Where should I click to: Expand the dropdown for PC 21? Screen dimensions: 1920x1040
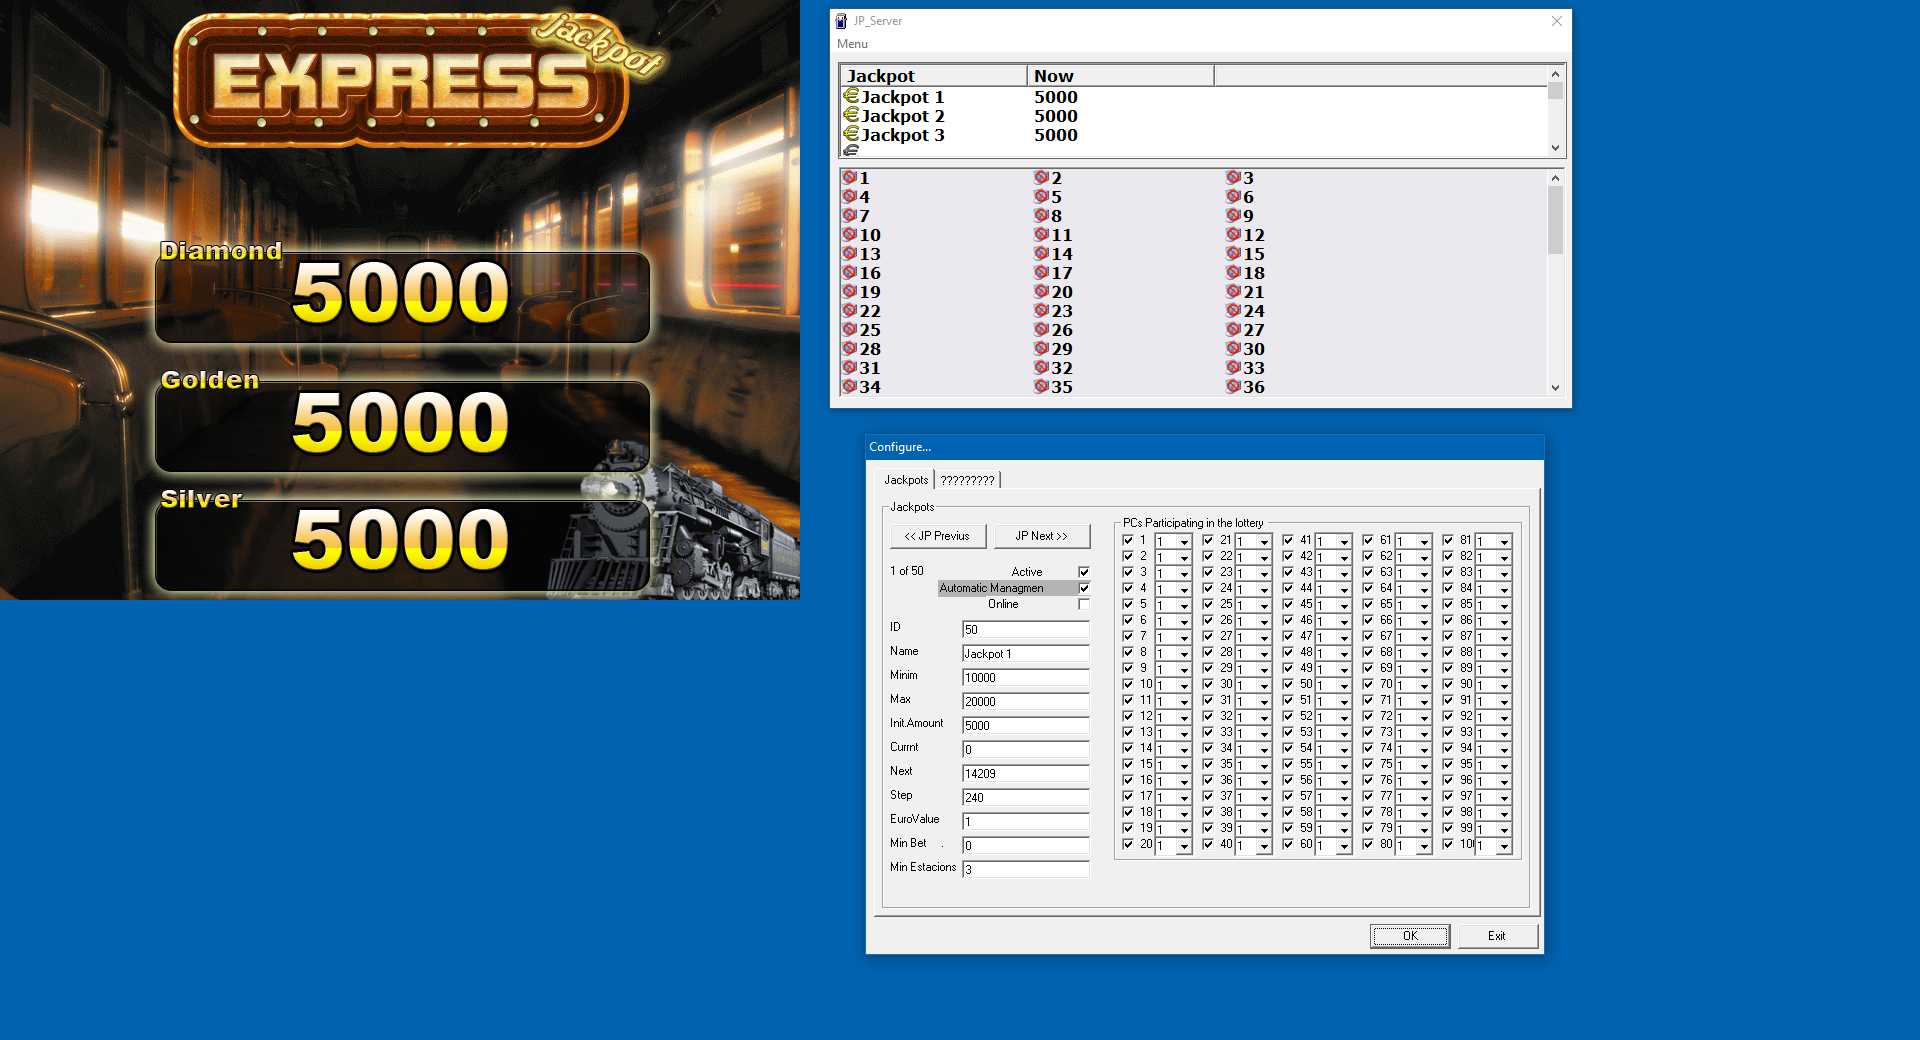(x=1264, y=541)
